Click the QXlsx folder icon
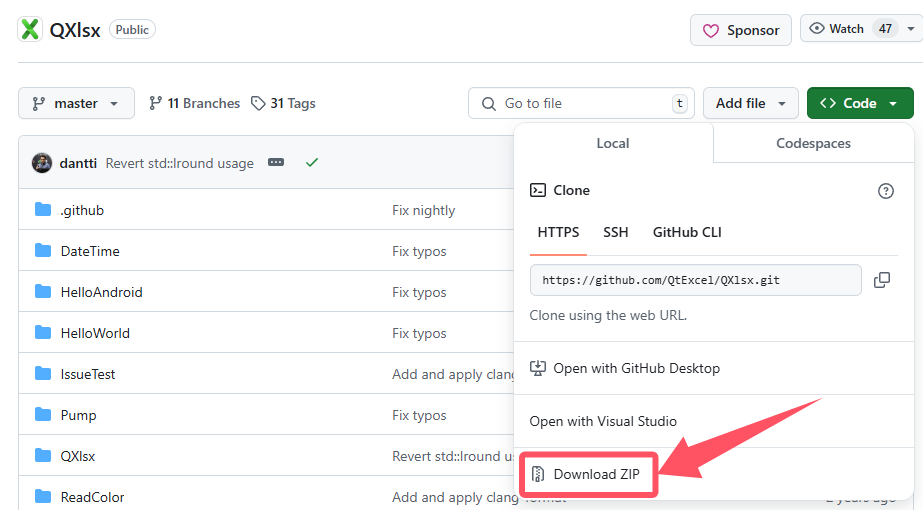 pos(43,455)
